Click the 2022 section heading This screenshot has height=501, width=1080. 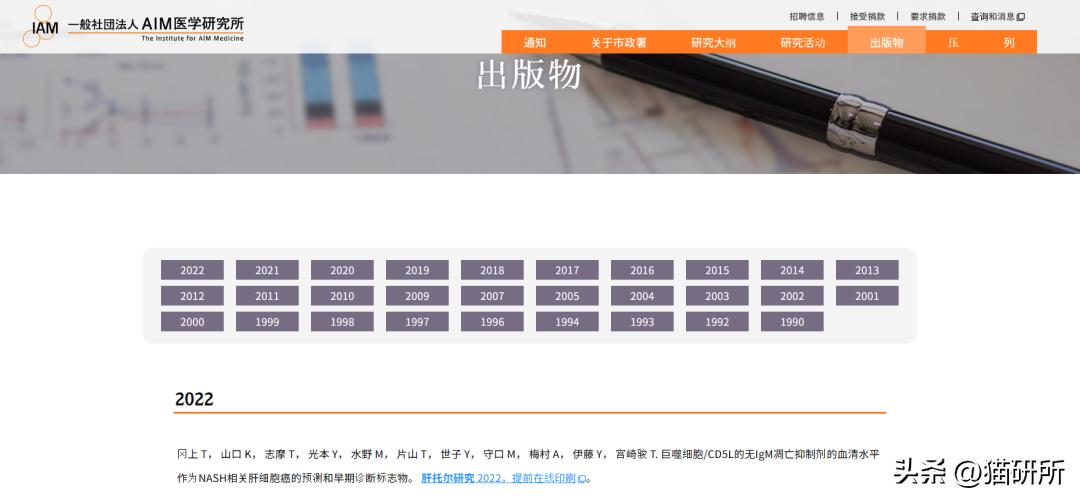(194, 400)
